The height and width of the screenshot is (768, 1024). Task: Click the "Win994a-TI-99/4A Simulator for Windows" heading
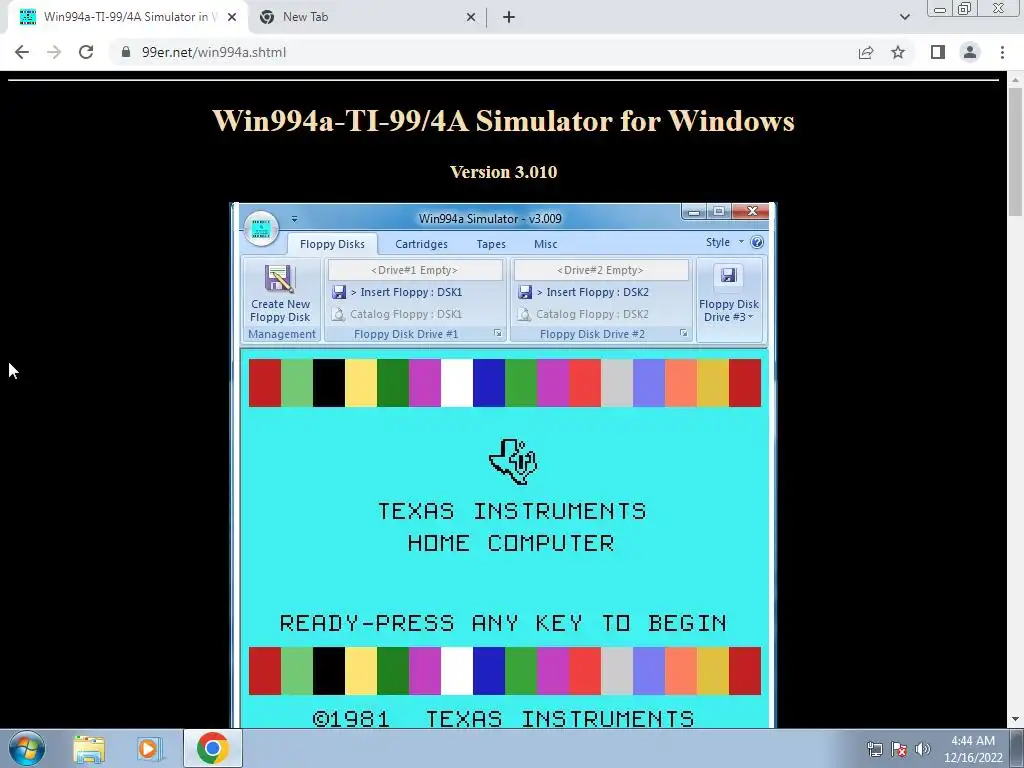[504, 121]
